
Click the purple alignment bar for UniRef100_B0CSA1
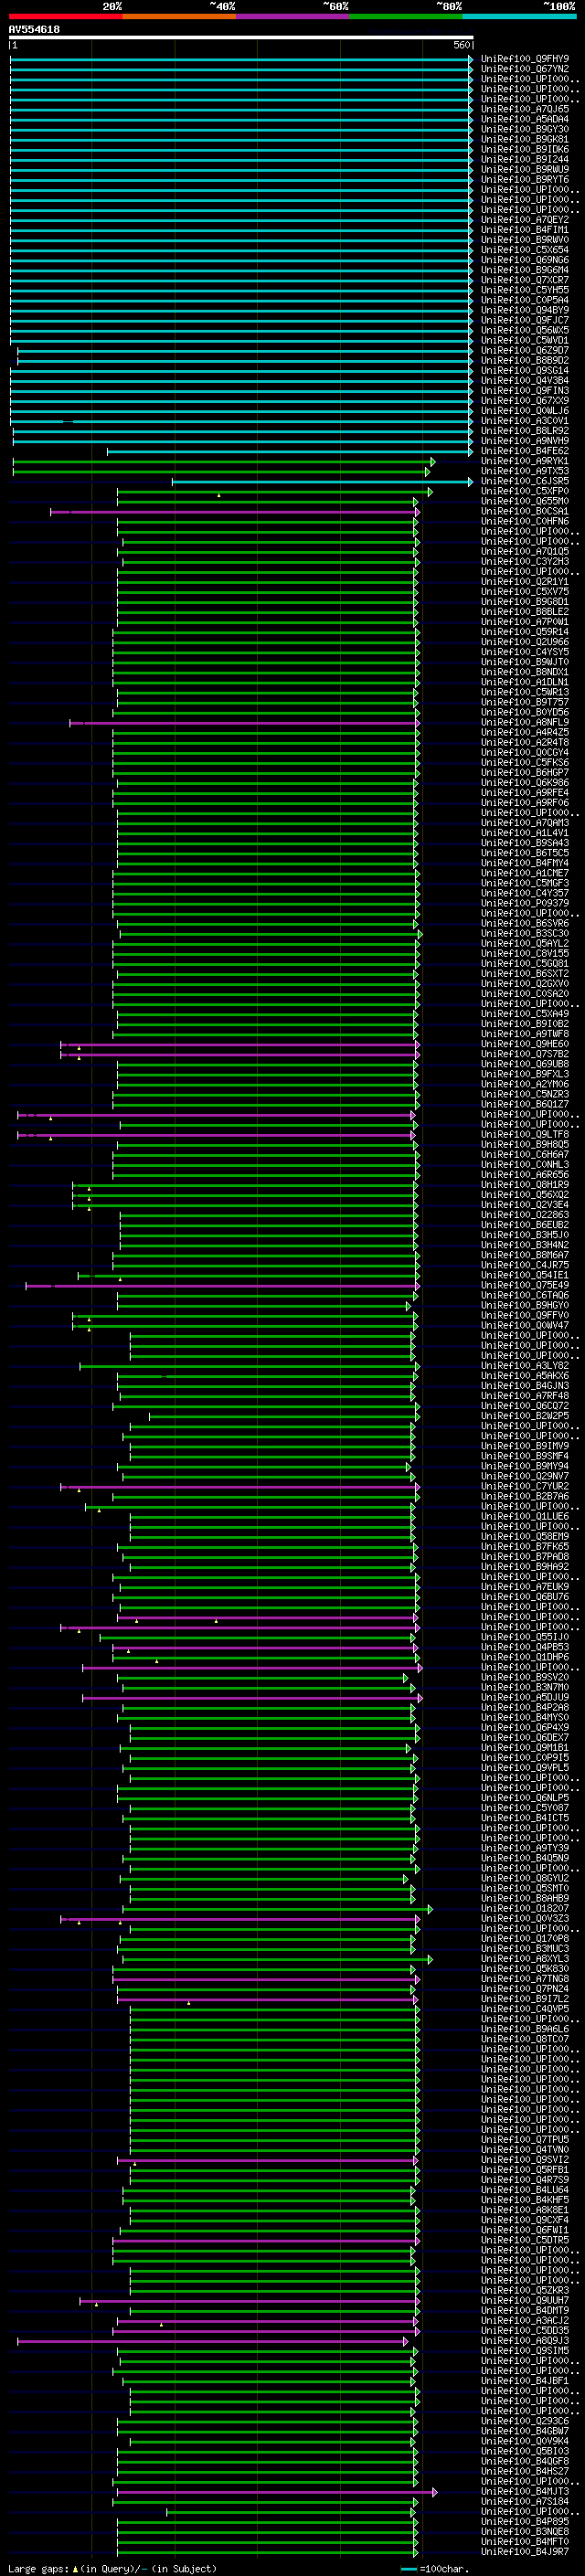click(x=235, y=512)
